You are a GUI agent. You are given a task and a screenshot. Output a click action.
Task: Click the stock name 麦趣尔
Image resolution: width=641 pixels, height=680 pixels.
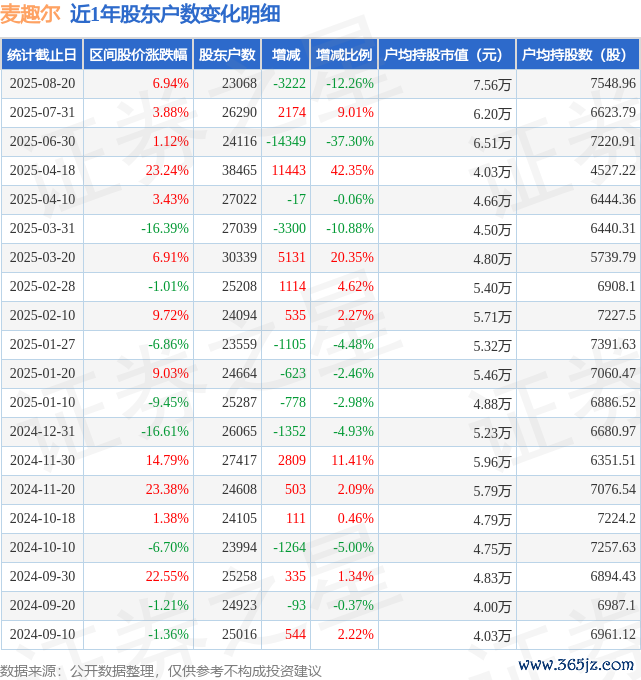pyautogui.click(x=30, y=14)
